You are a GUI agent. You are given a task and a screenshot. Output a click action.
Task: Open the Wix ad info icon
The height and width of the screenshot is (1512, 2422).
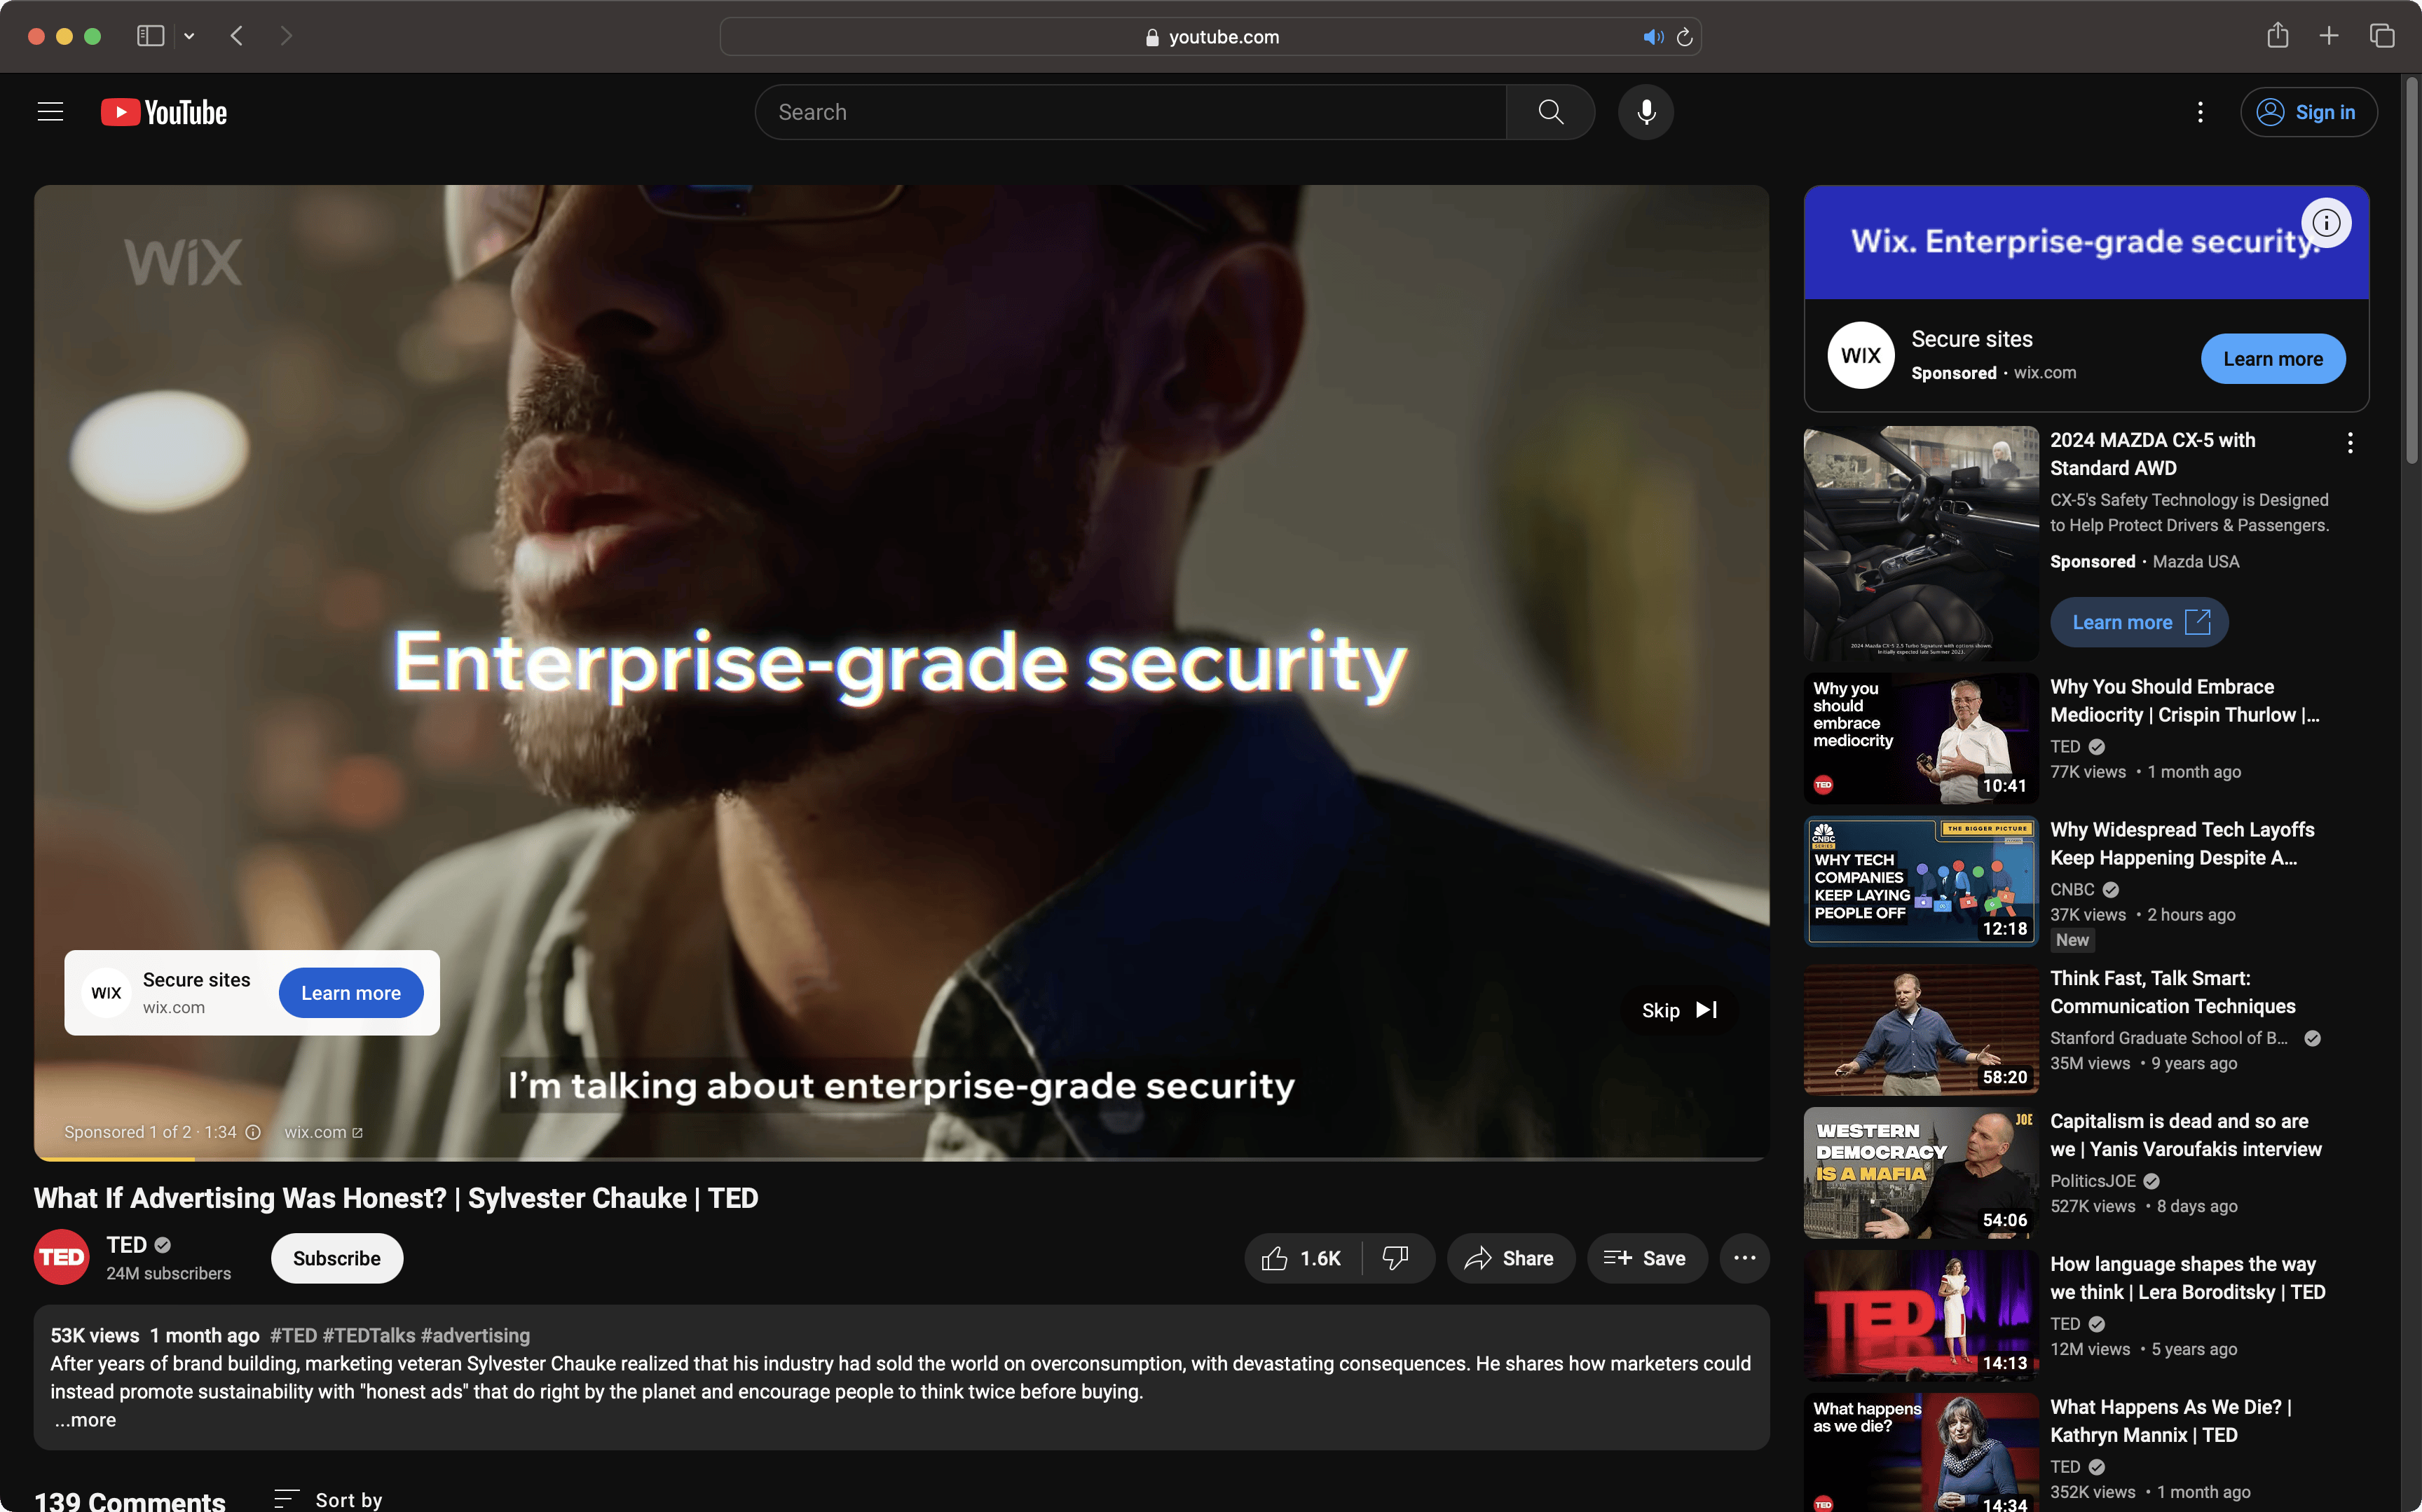2326,223
